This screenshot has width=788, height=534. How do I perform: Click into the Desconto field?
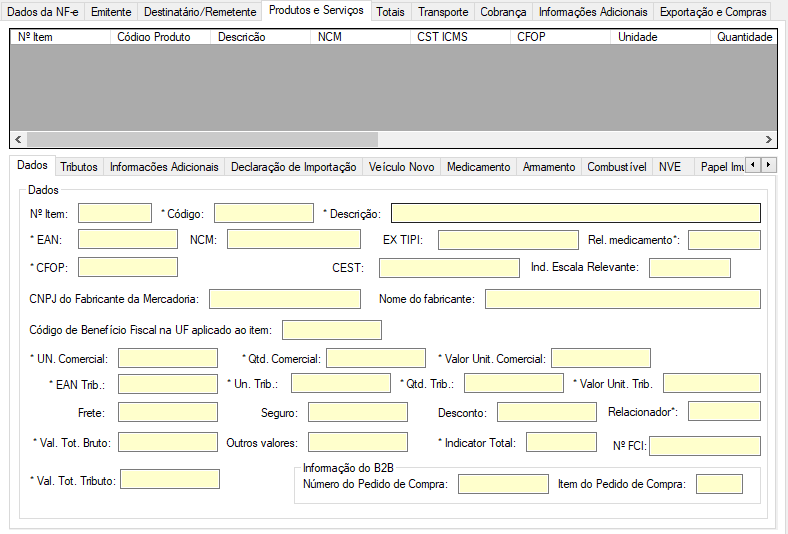pos(547,412)
